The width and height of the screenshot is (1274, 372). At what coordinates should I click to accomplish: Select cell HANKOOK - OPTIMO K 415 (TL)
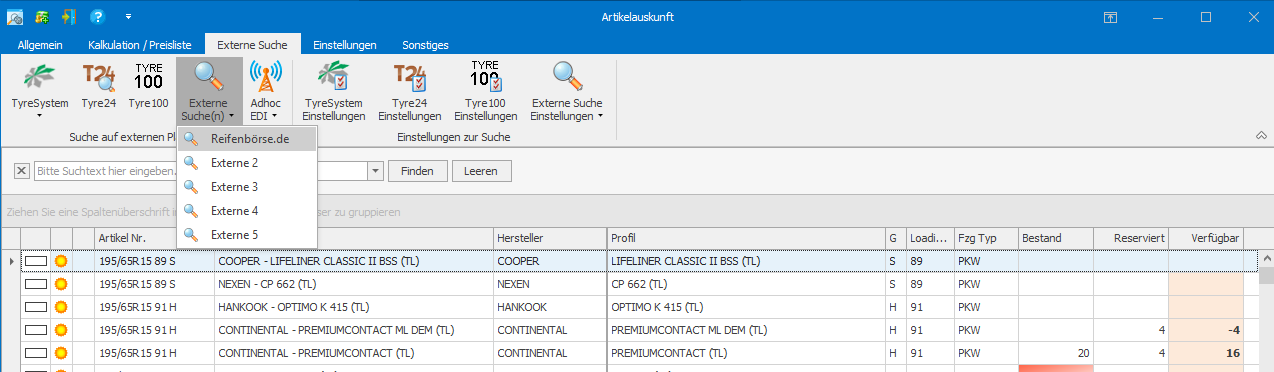(353, 307)
